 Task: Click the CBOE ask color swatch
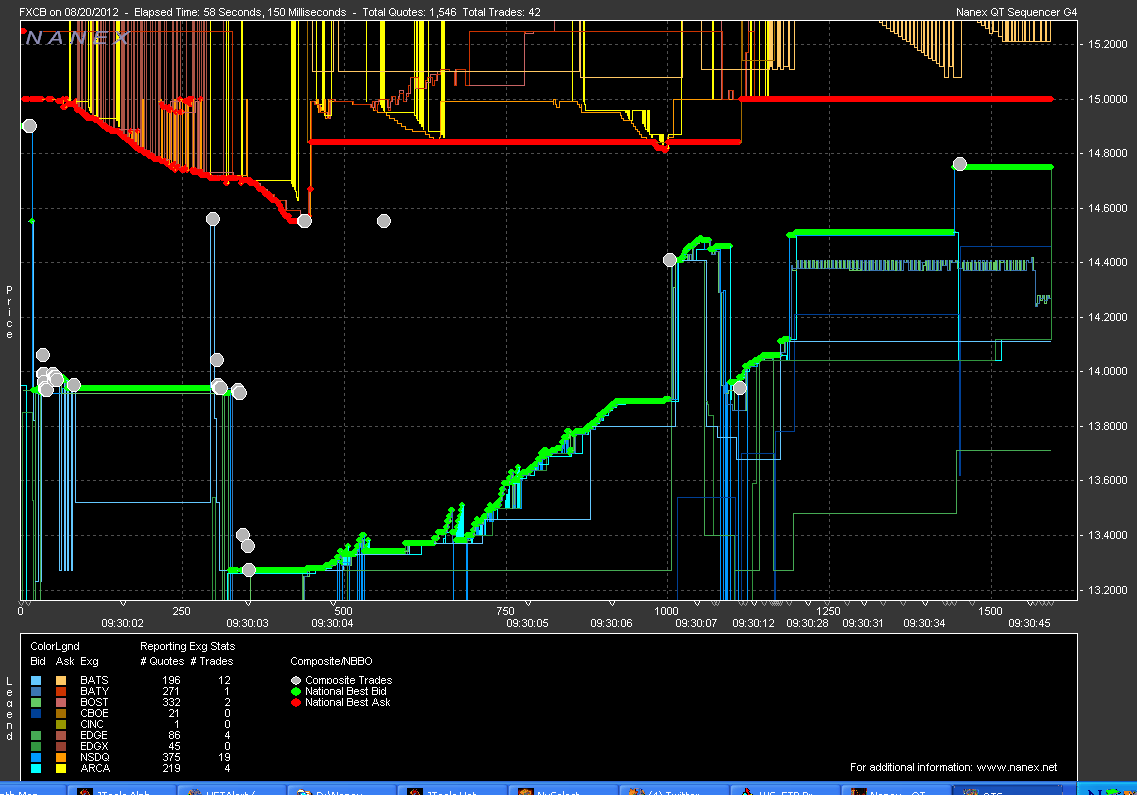[61, 713]
